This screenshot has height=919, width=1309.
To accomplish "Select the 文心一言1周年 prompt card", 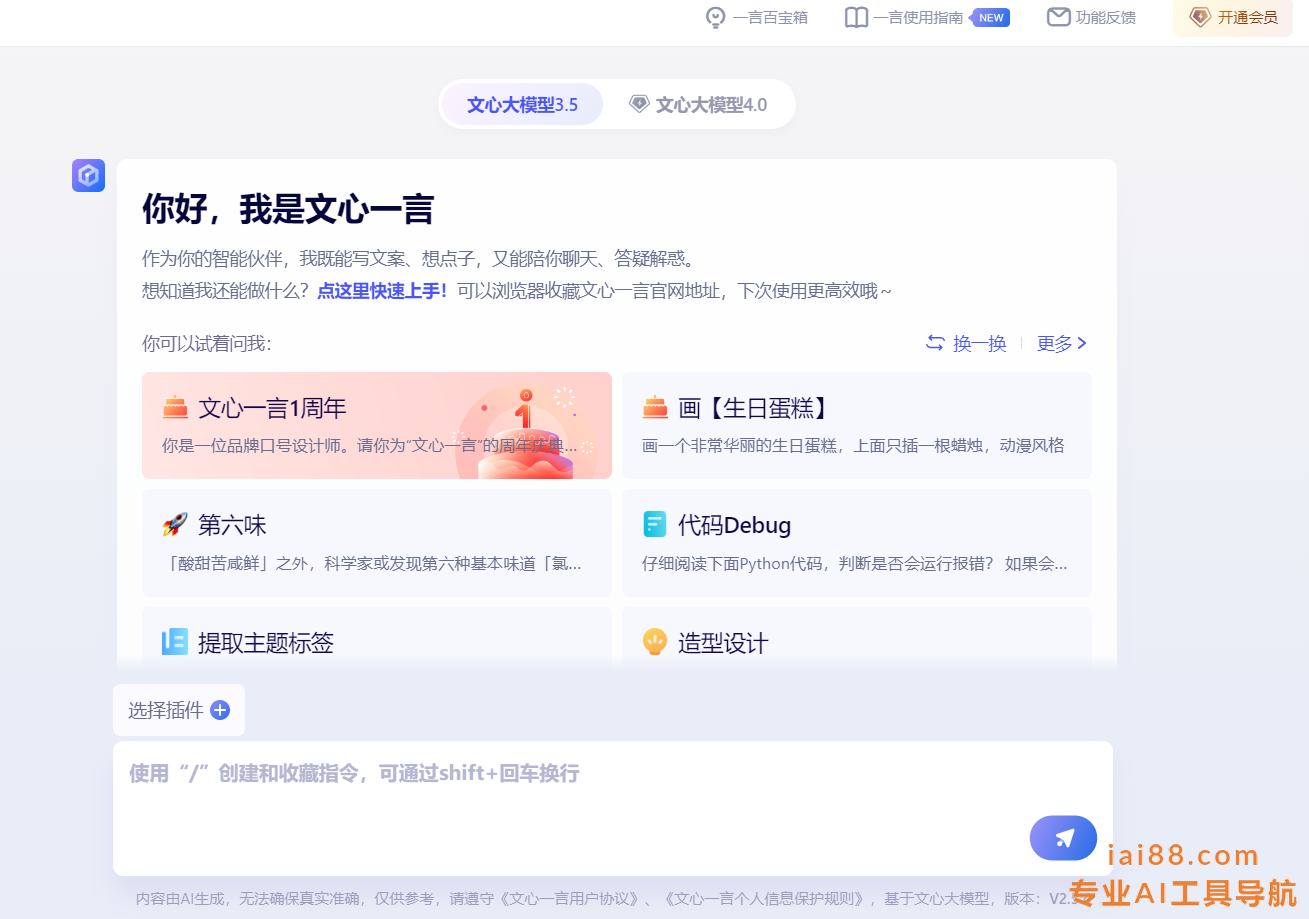I will (376, 425).
